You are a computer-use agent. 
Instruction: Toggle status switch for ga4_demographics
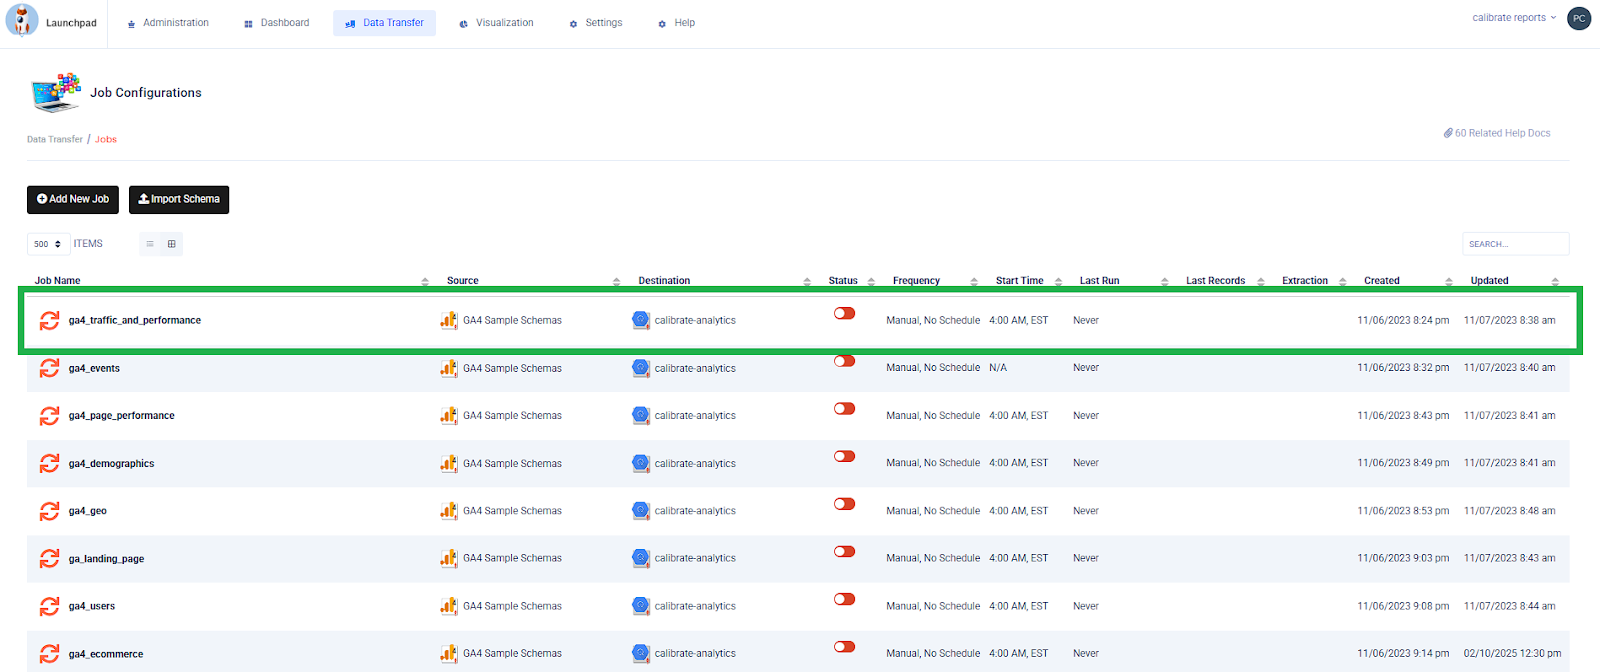pyautogui.click(x=845, y=456)
